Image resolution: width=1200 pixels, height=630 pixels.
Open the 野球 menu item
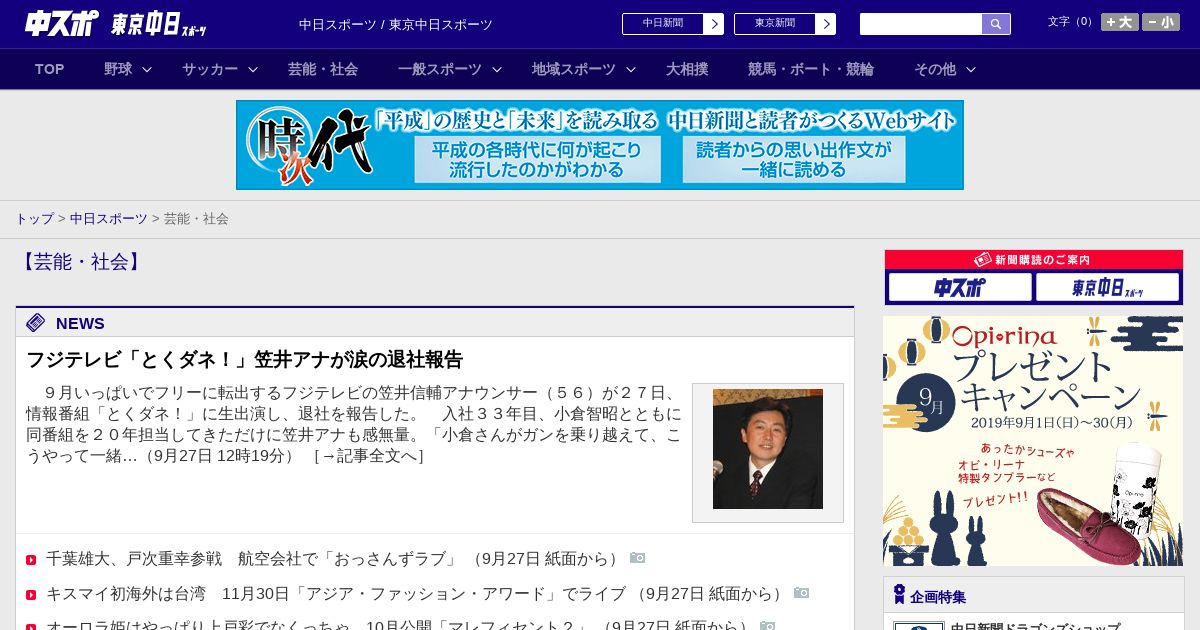pos(118,69)
